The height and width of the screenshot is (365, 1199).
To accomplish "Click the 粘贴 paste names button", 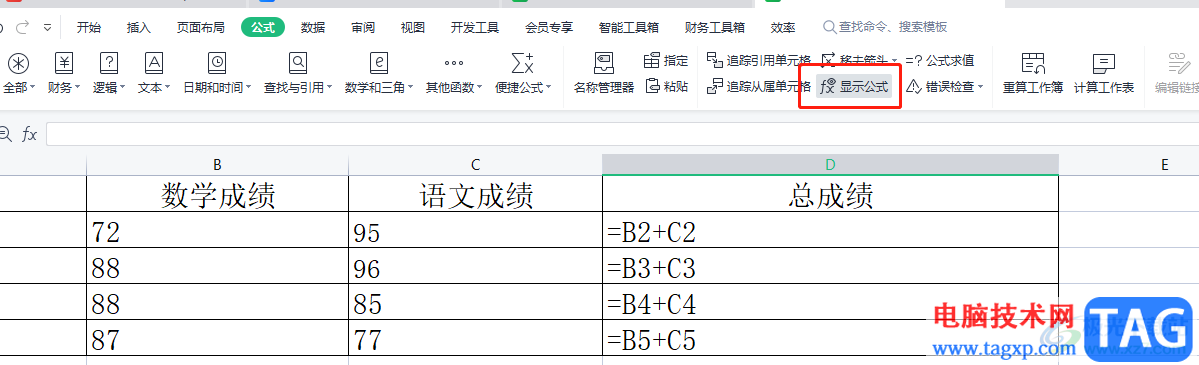I will click(x=666, y=86).
